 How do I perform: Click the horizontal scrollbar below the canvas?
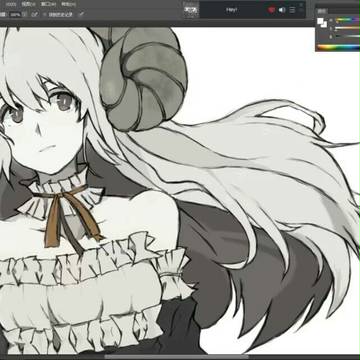pos(176,357)
